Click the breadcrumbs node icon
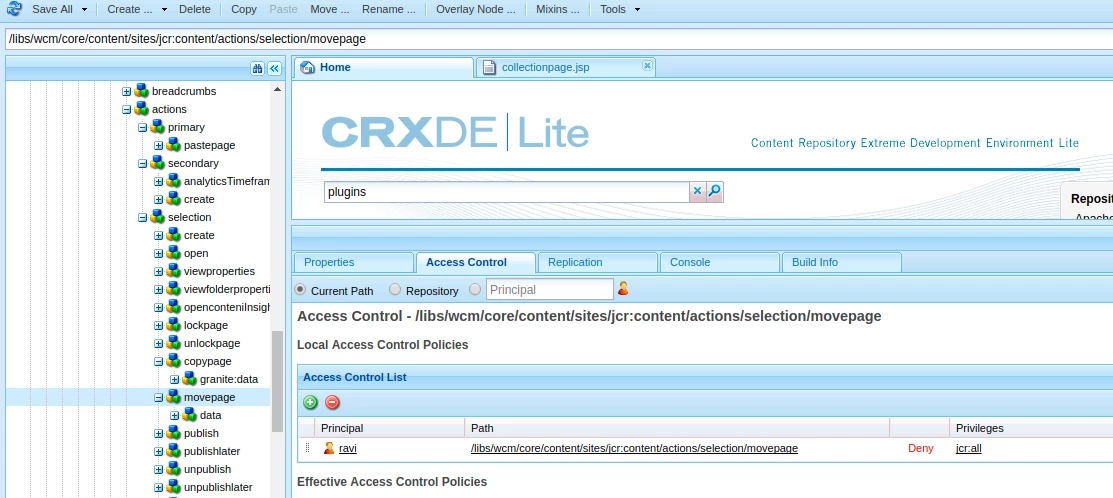This screenshot has height=498, width=1113. pos(141,91)
